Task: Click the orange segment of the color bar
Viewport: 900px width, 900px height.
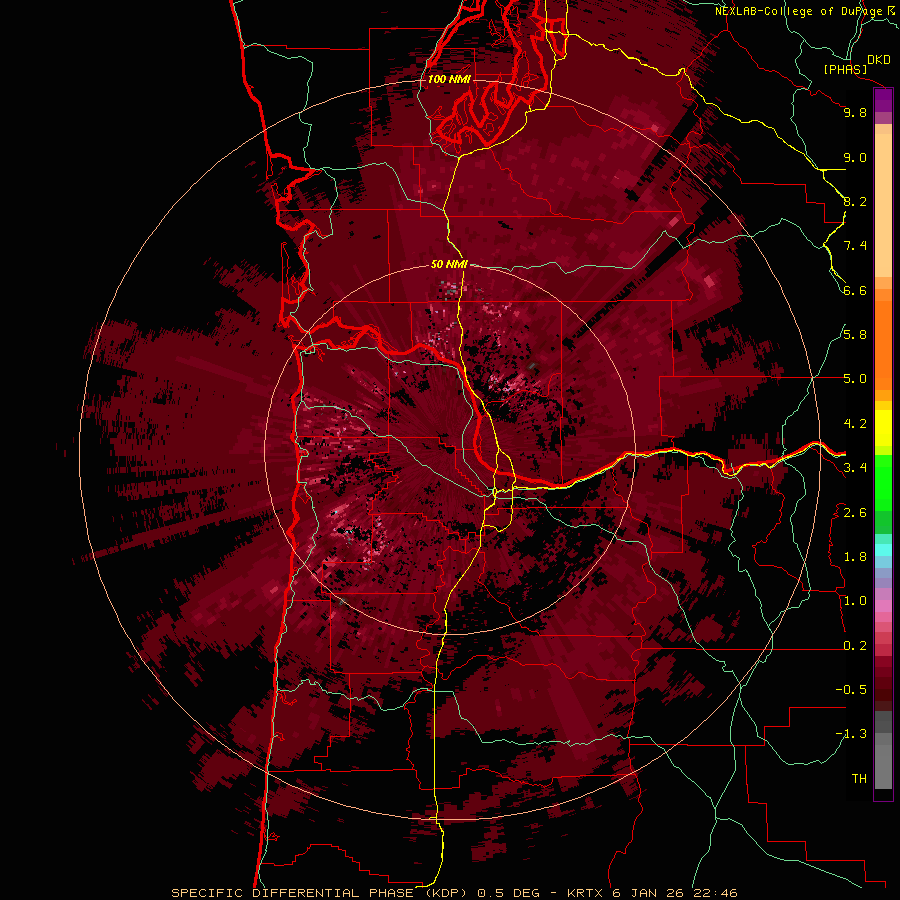Action: [x=883, y=344]
